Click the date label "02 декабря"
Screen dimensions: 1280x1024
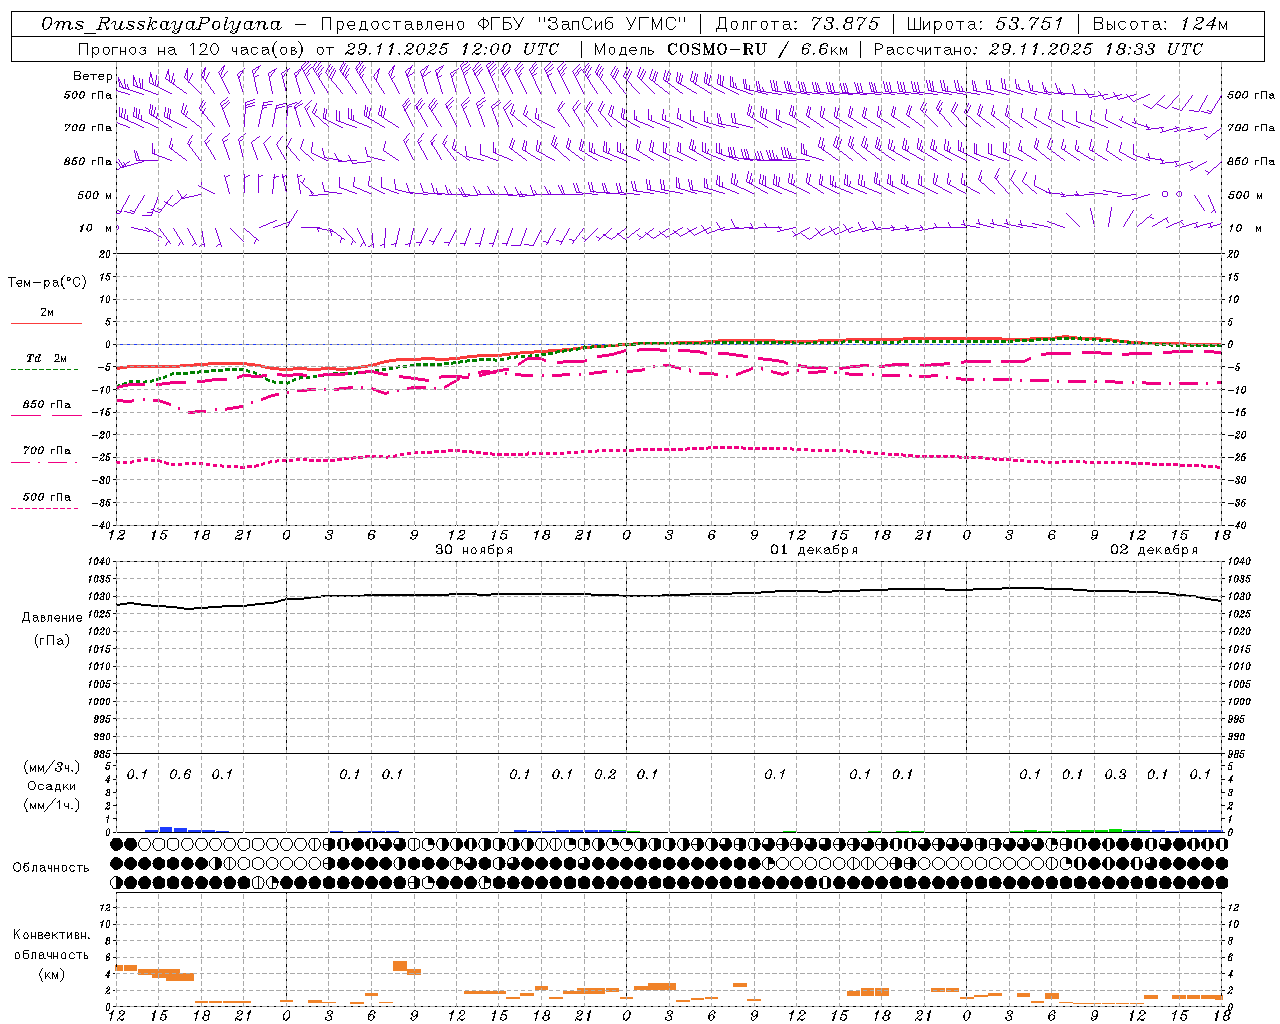(1154, 550)
